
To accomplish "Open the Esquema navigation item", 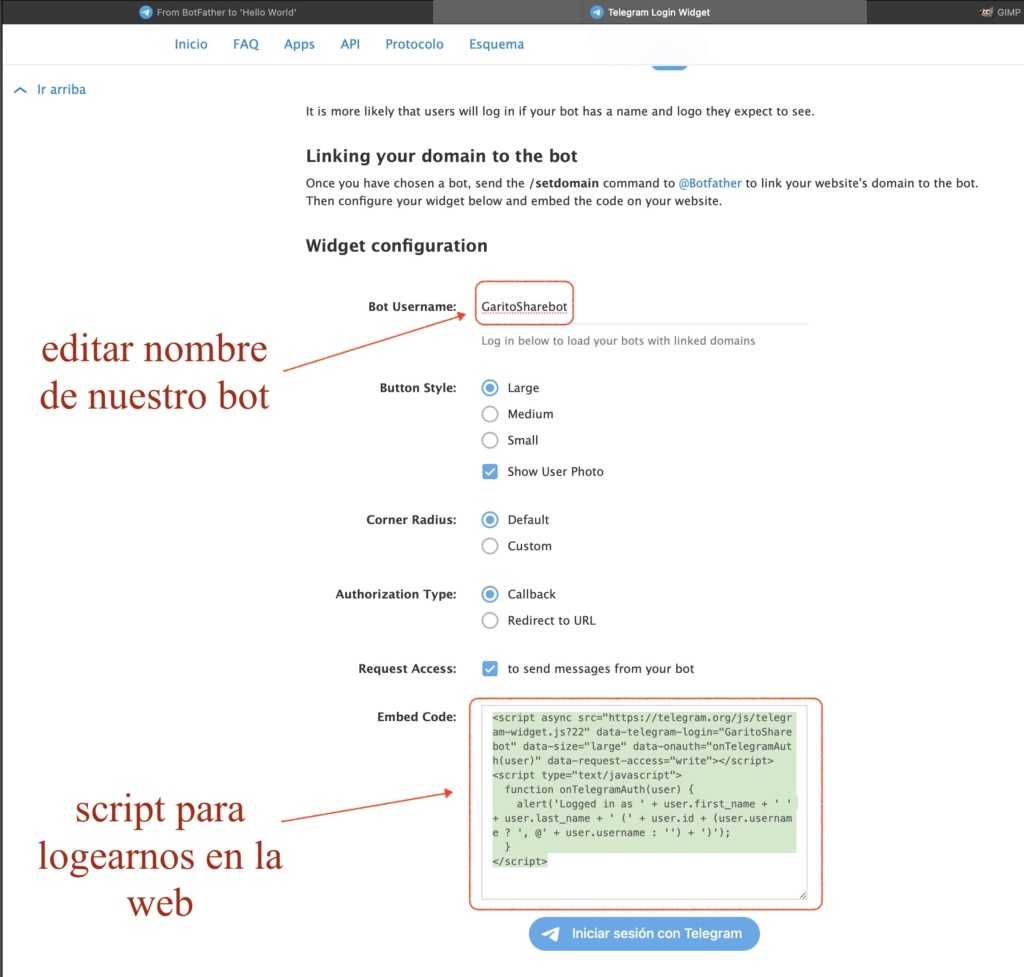I will [496, 44].
